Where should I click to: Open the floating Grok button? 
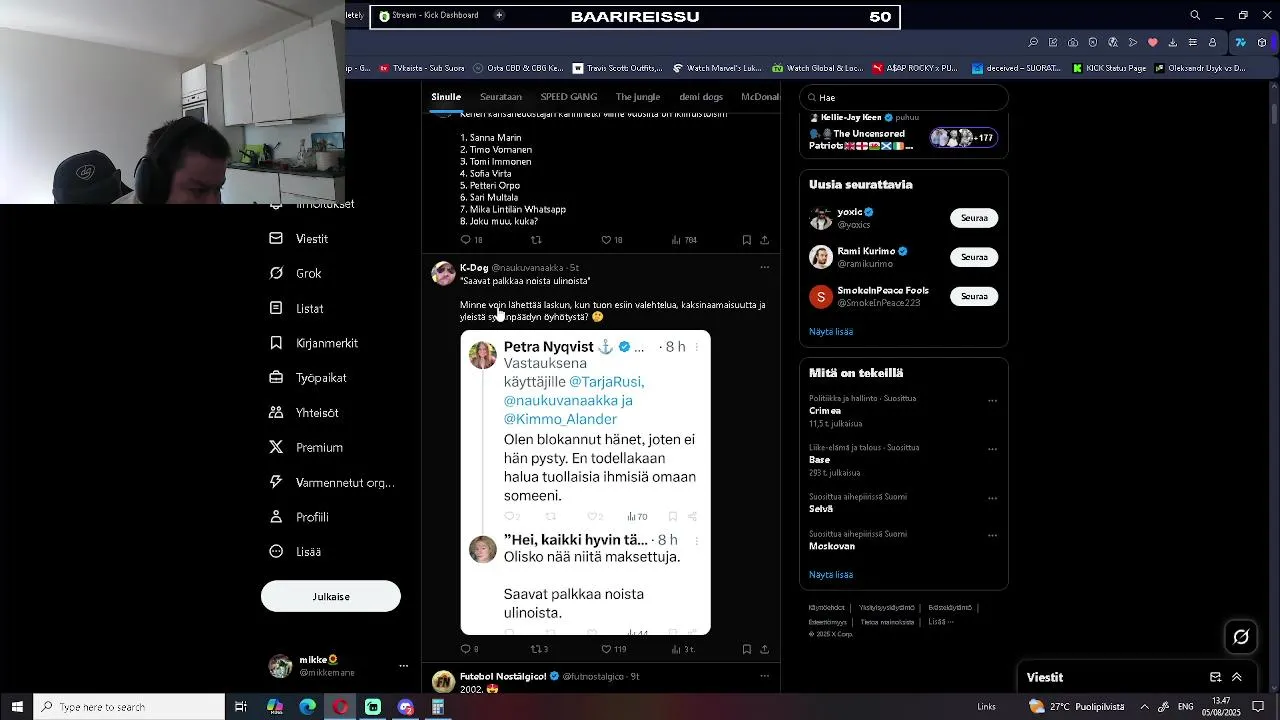point(1241,637)
